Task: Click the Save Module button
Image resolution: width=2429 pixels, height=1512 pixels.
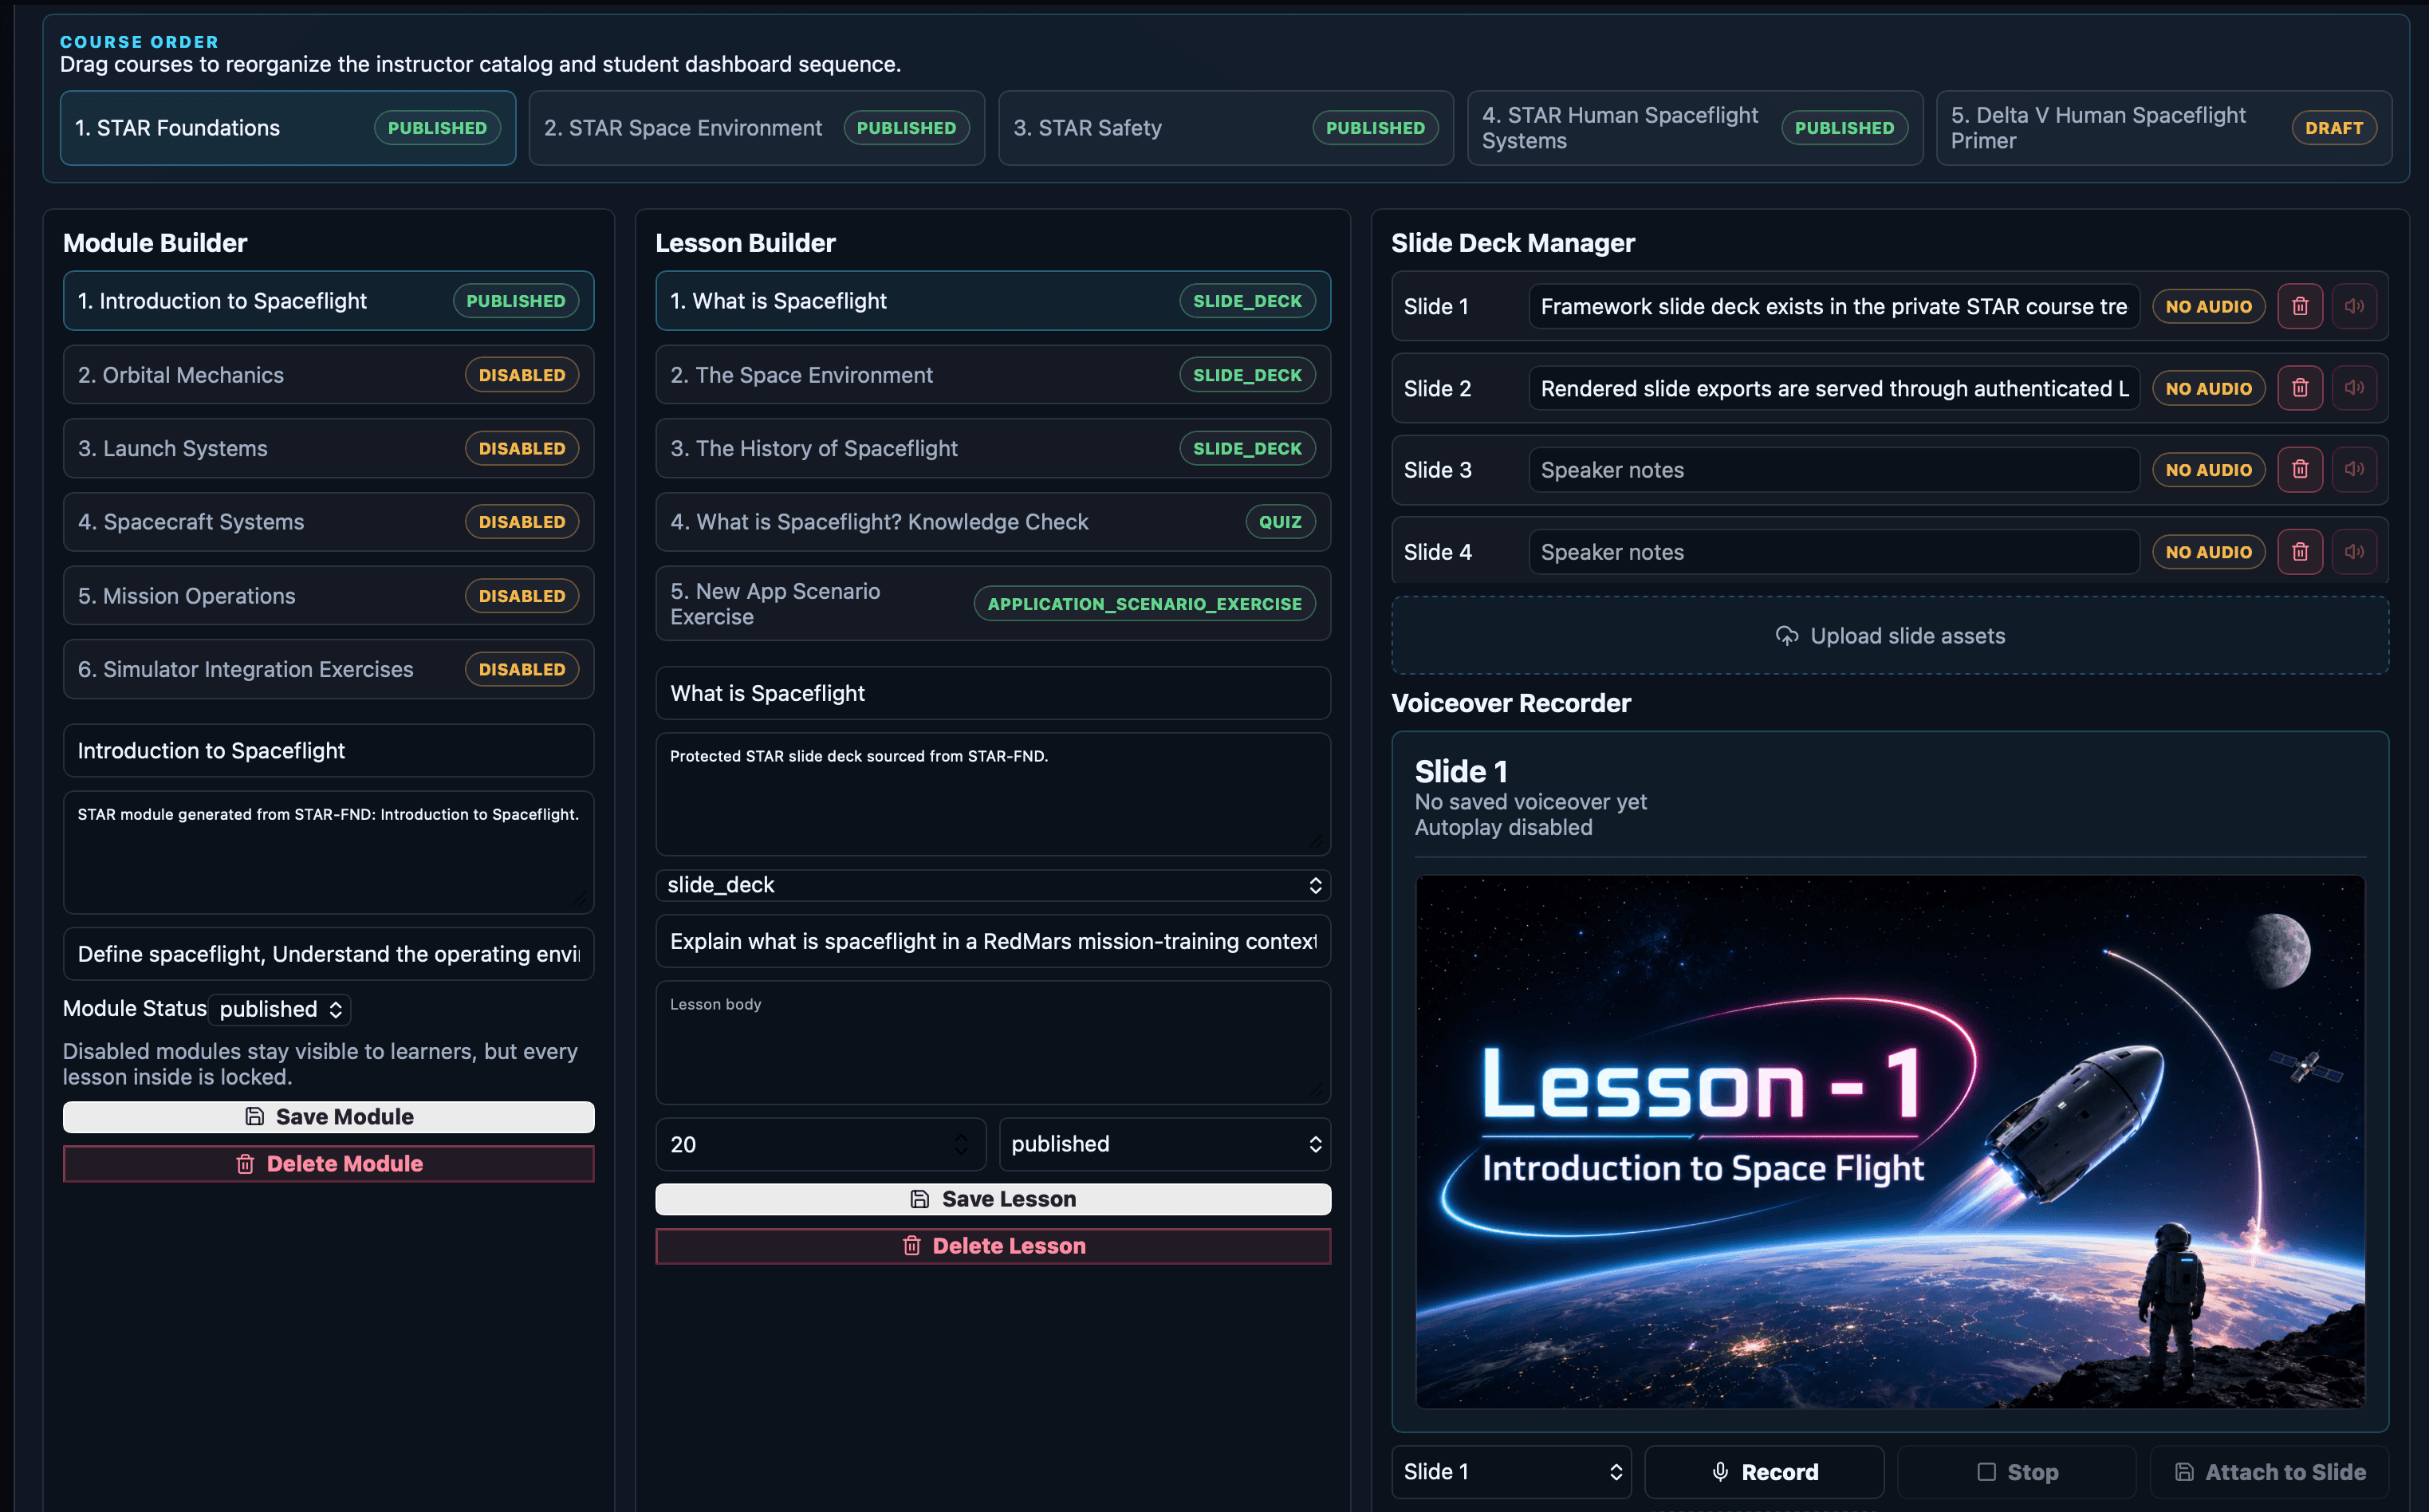Action: tap(328, 1117)
